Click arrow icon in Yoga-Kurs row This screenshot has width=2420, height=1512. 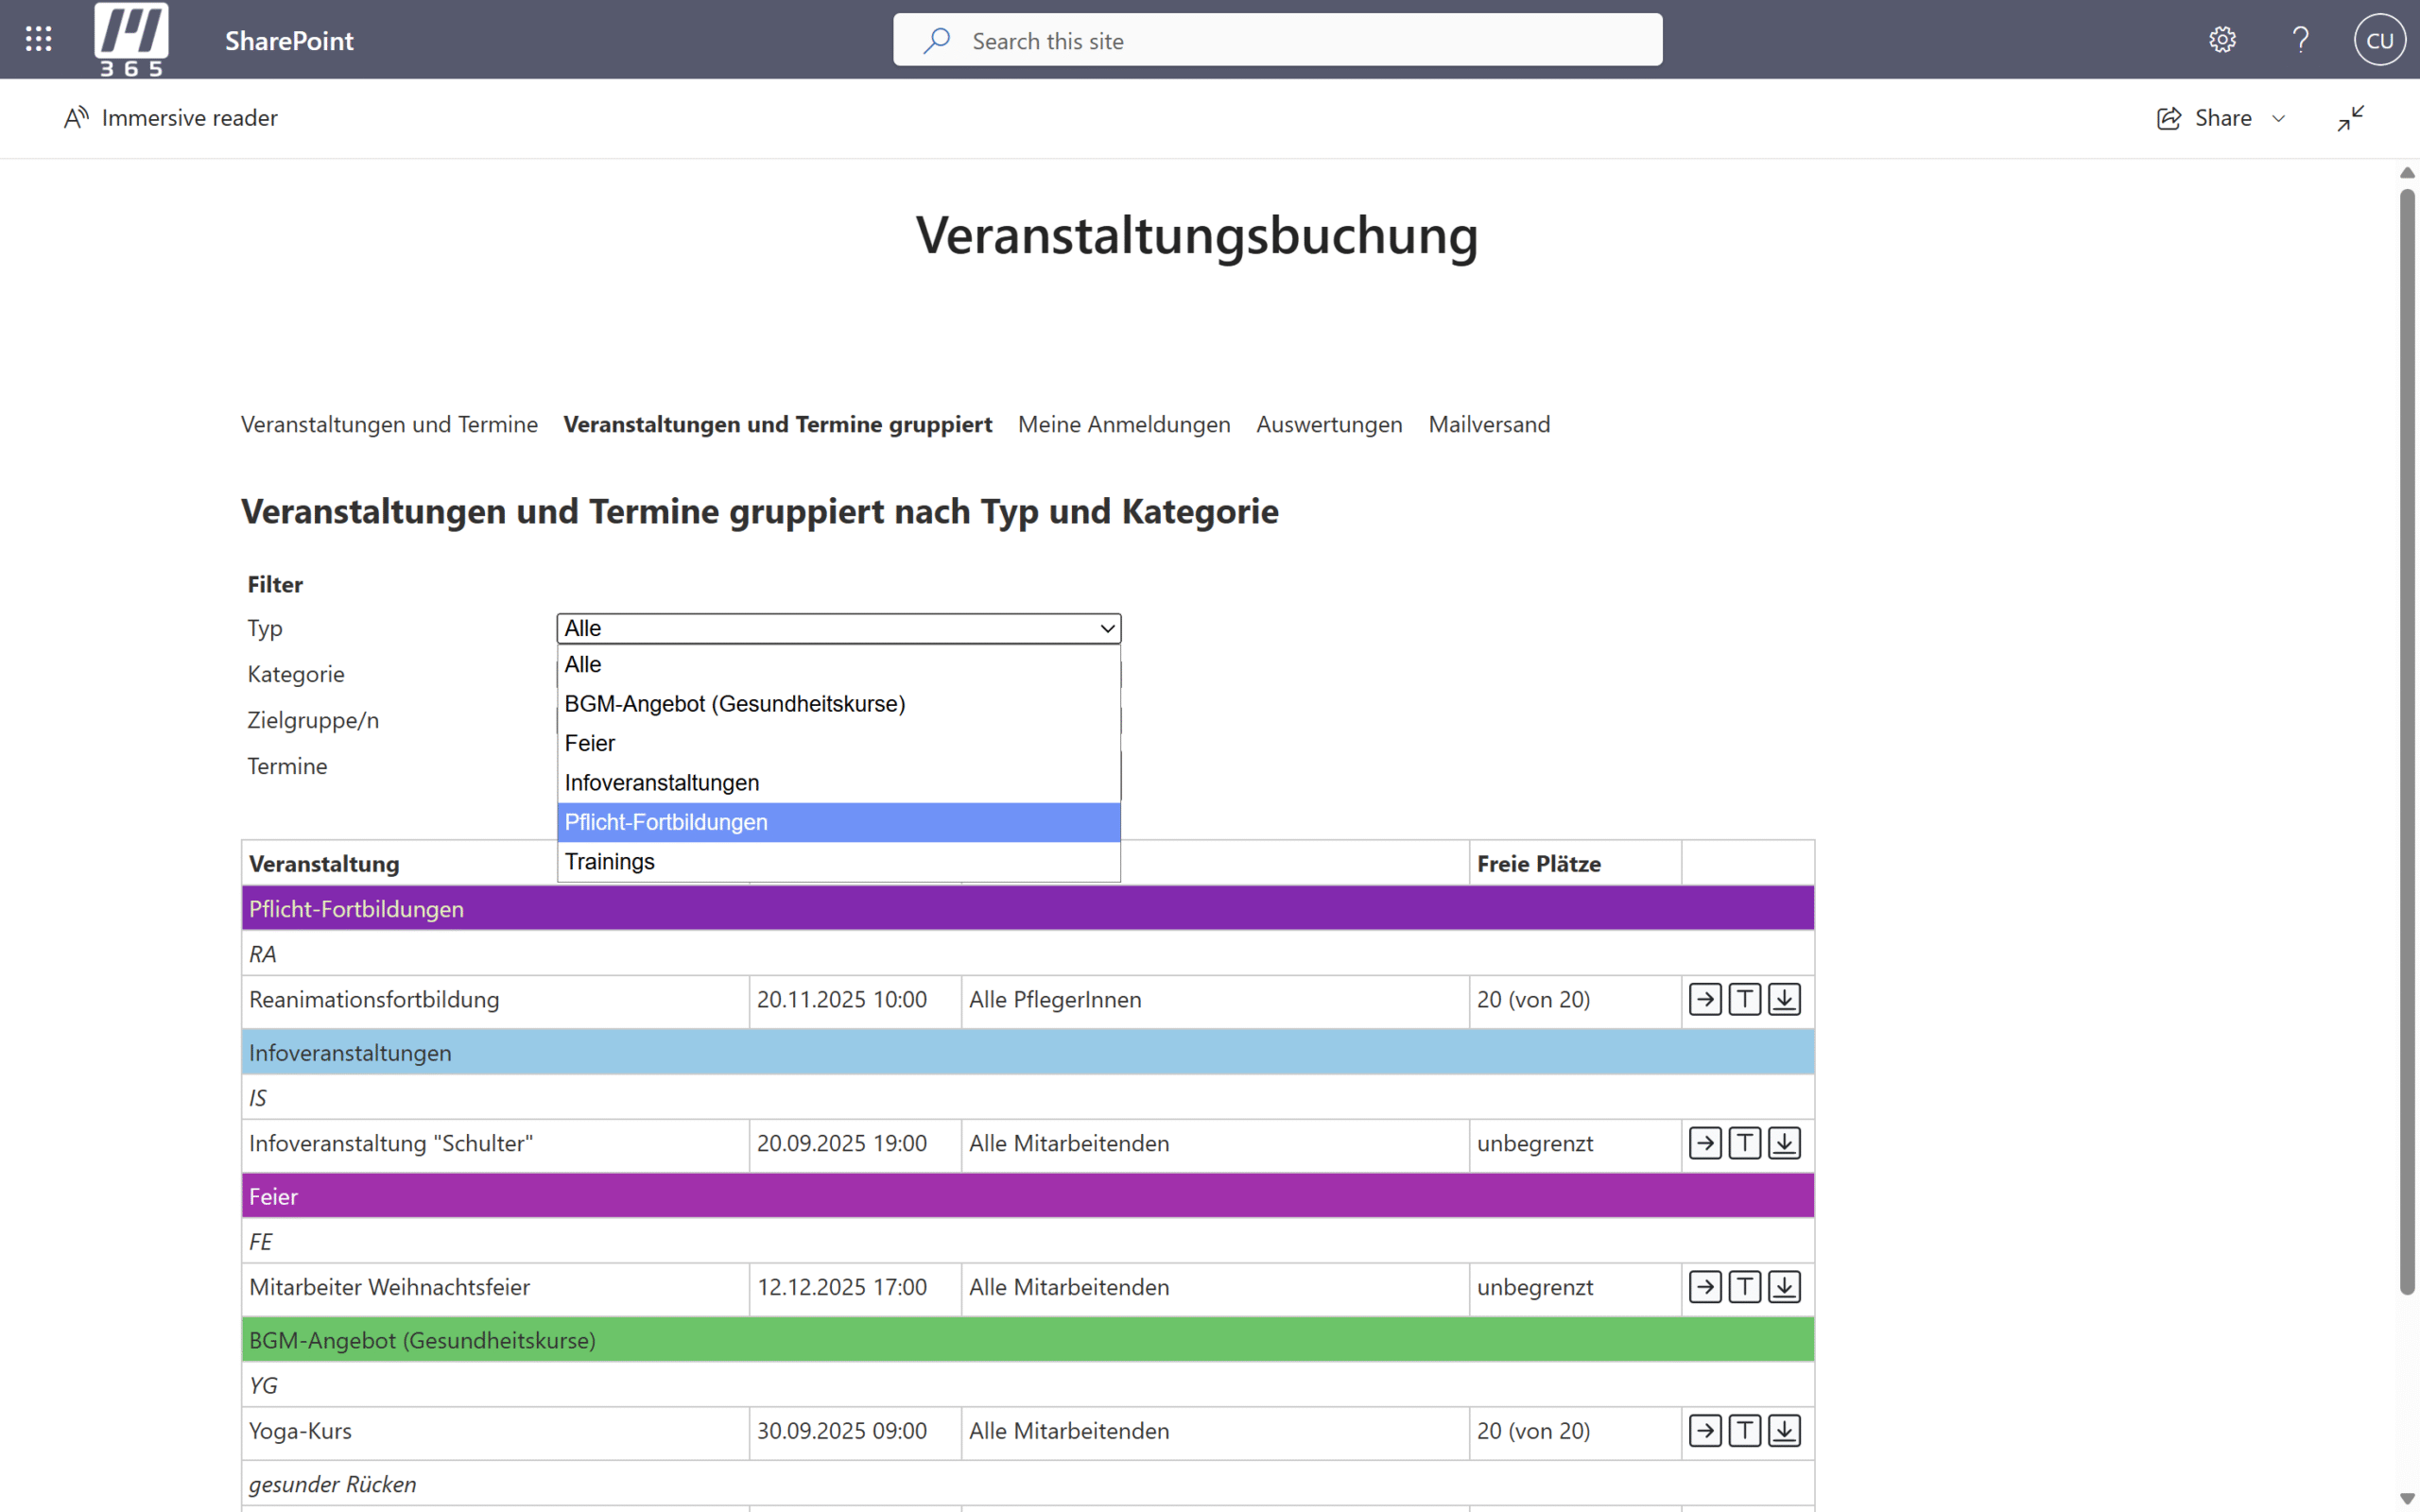1705,1431
